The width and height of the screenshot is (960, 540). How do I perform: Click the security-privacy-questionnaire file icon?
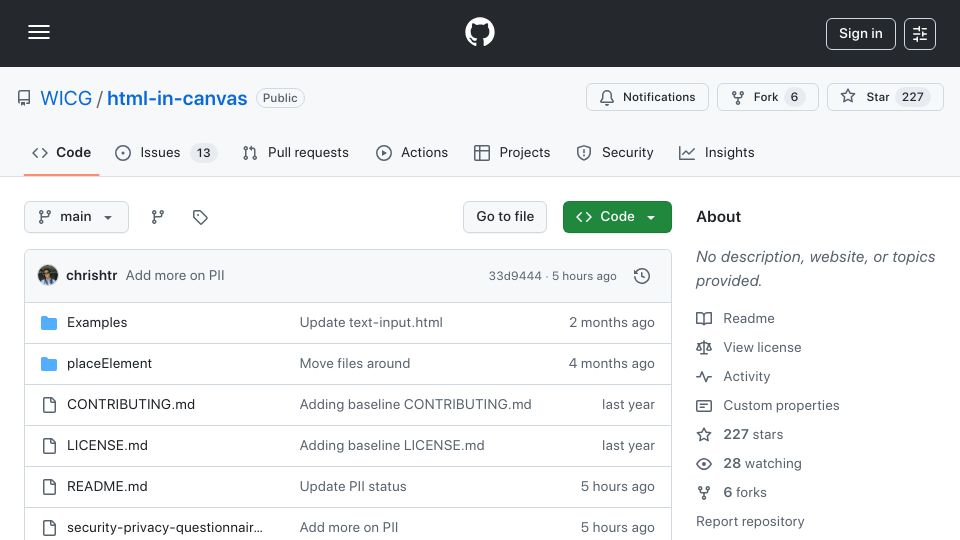pyautogui.click(x=50, y=528)
